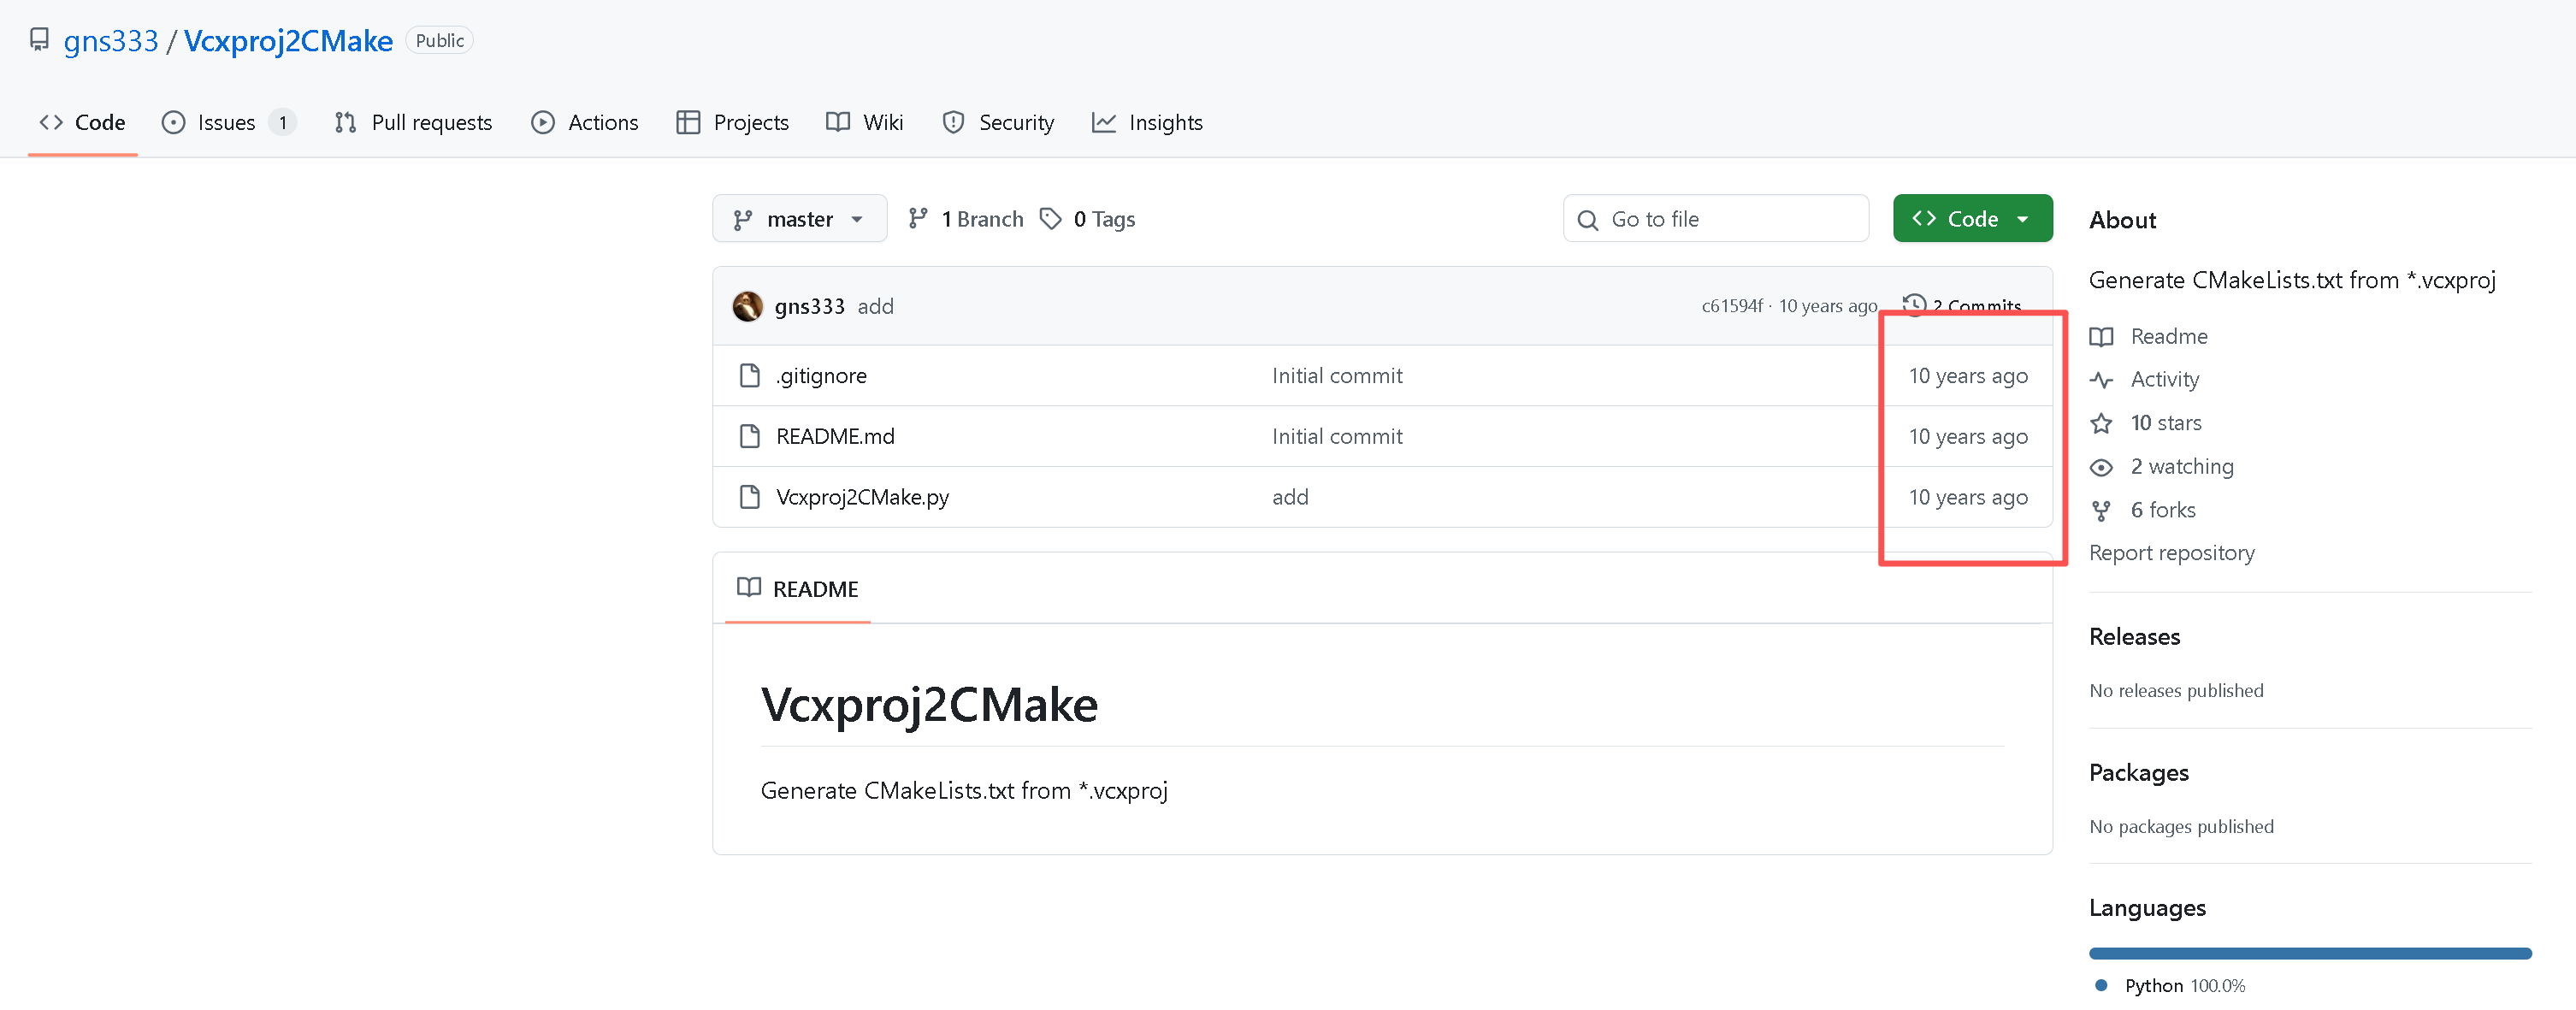The image size is (2576, 1010).
Task: Open the Security tab
Action: coord(998,122)
